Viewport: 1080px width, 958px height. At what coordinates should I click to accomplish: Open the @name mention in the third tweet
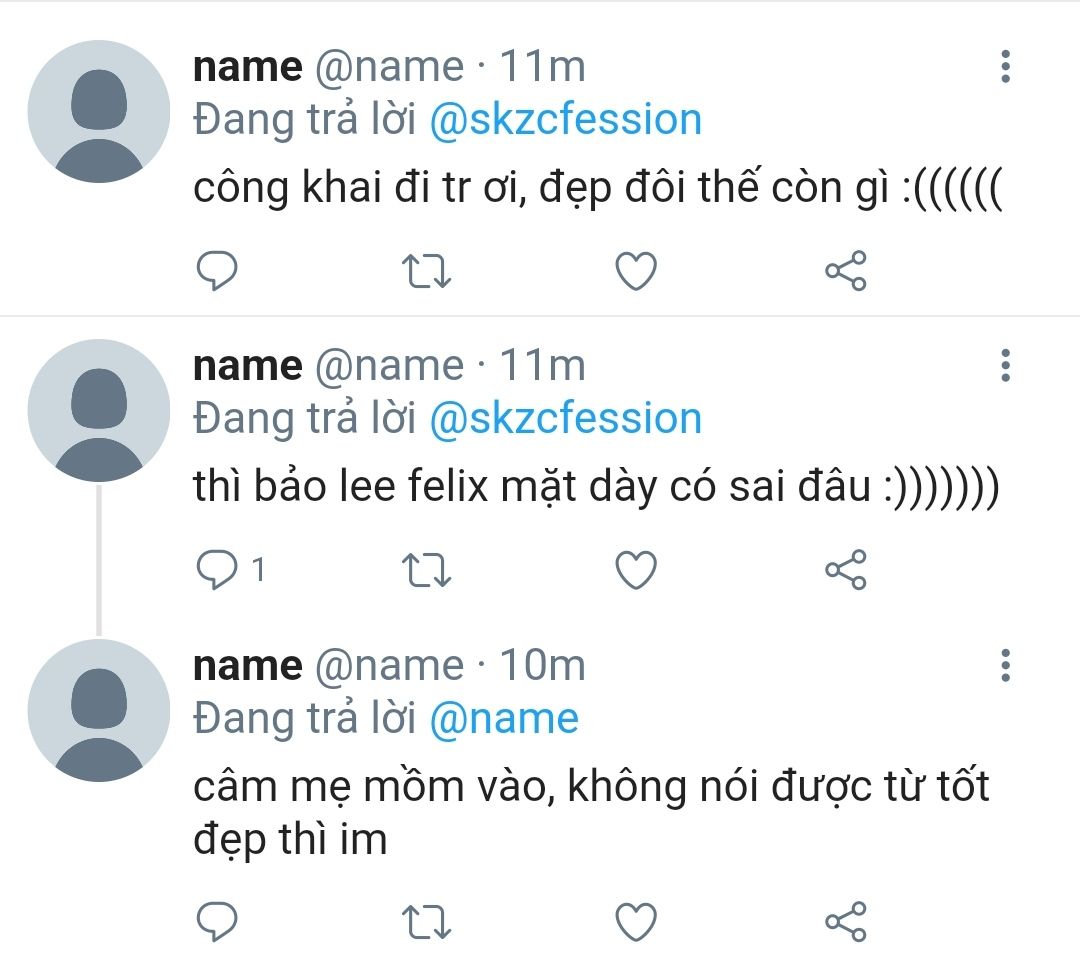[x=504, y=719]
